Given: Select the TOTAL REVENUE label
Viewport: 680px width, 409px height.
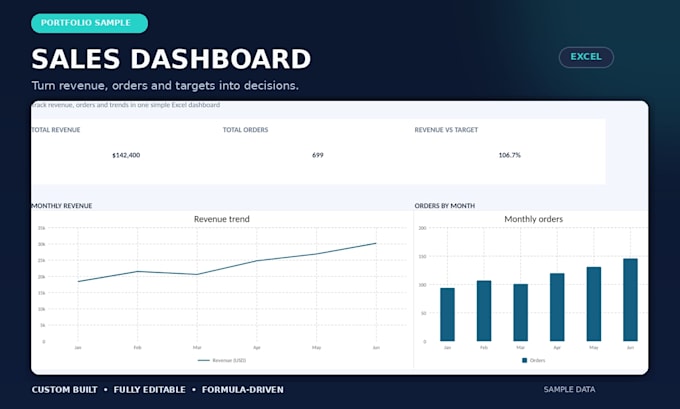Looking at the screenshot, I should pos(56,130).
